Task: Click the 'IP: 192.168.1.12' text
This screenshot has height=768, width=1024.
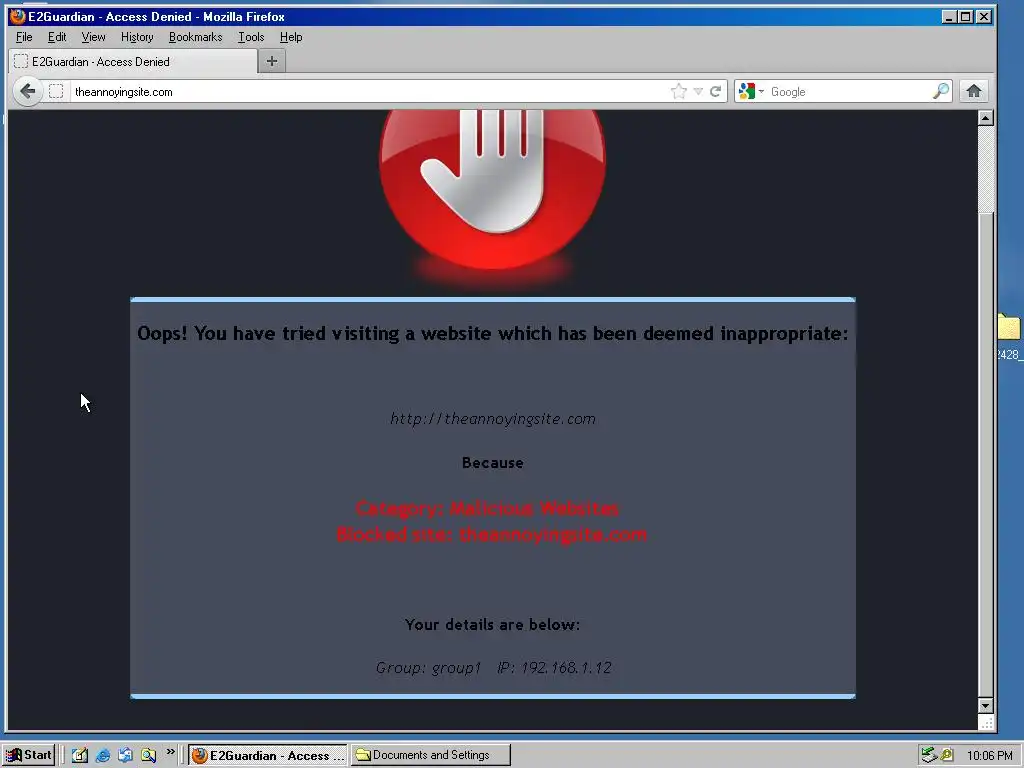Action: 554,667
